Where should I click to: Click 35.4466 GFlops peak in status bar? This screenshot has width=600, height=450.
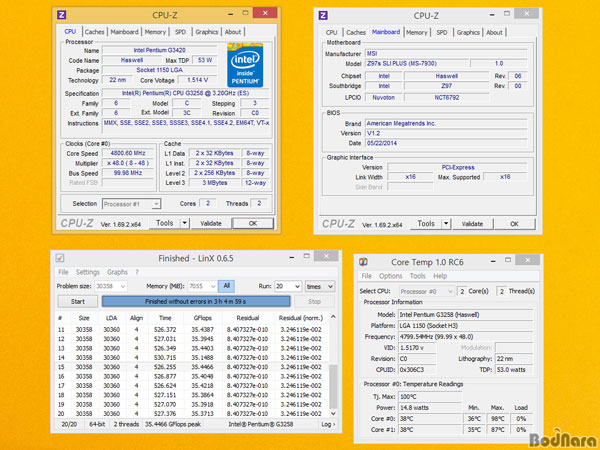pos(173,424)
